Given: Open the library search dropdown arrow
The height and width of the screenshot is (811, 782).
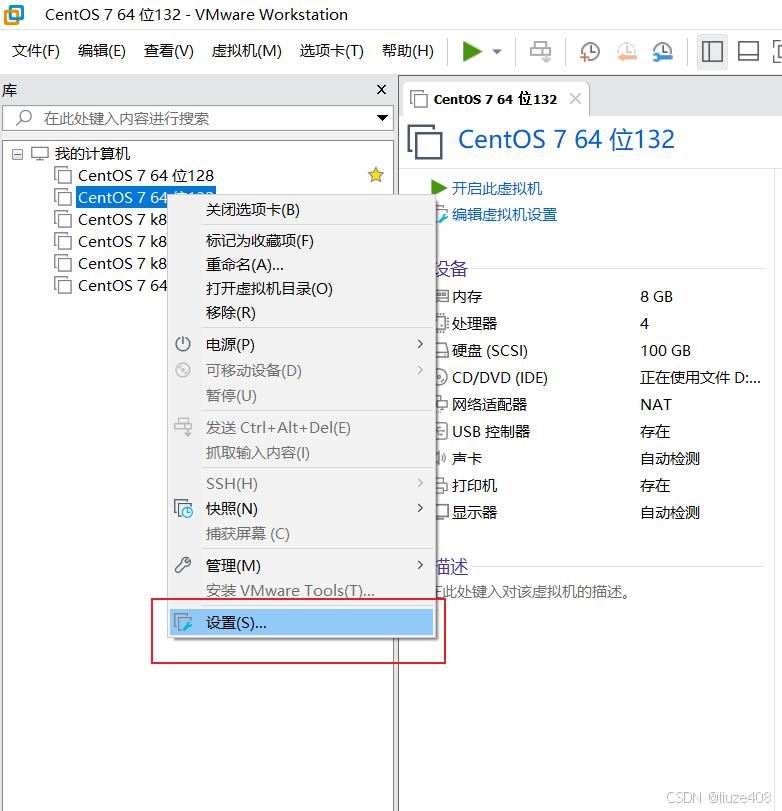Looking at the screenshot, I should [382, 118].
